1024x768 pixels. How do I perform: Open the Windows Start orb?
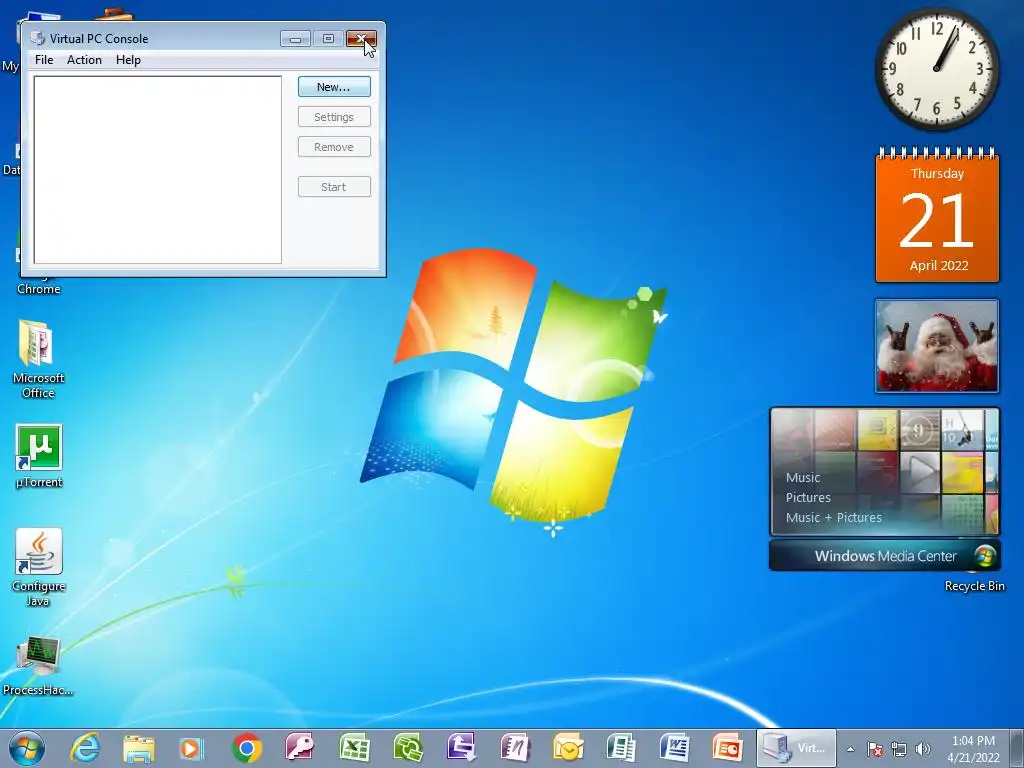tap(27, 748)
